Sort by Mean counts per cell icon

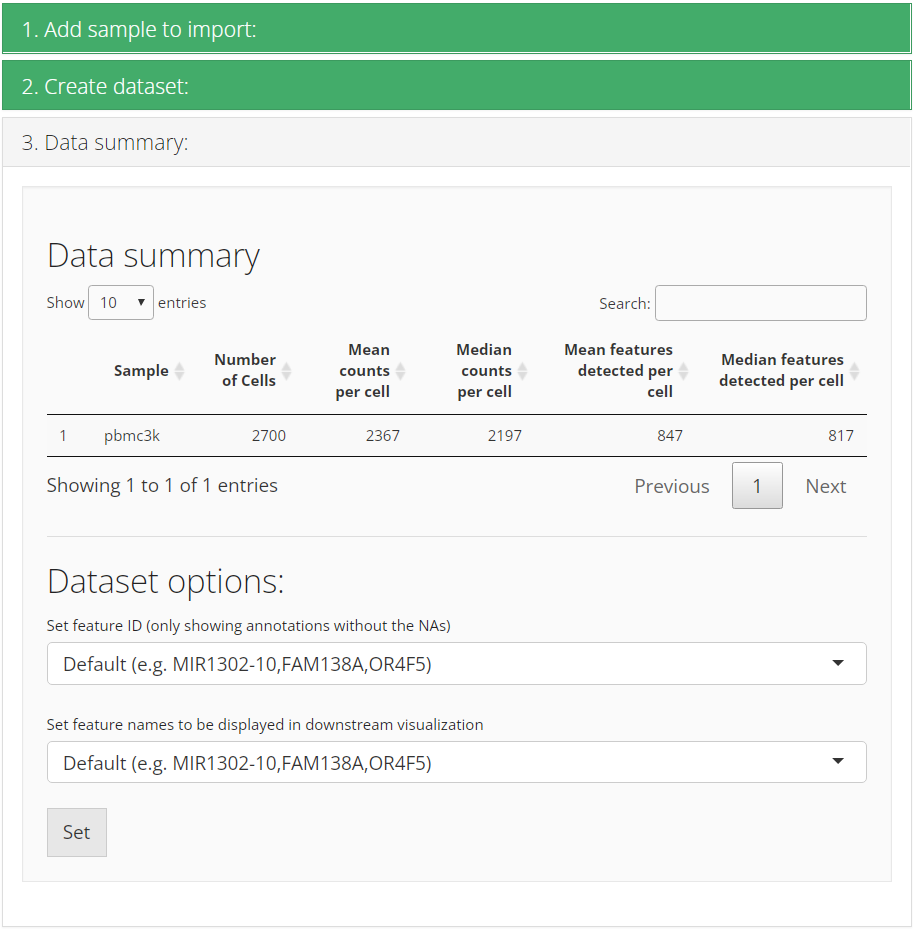(400, 371)
